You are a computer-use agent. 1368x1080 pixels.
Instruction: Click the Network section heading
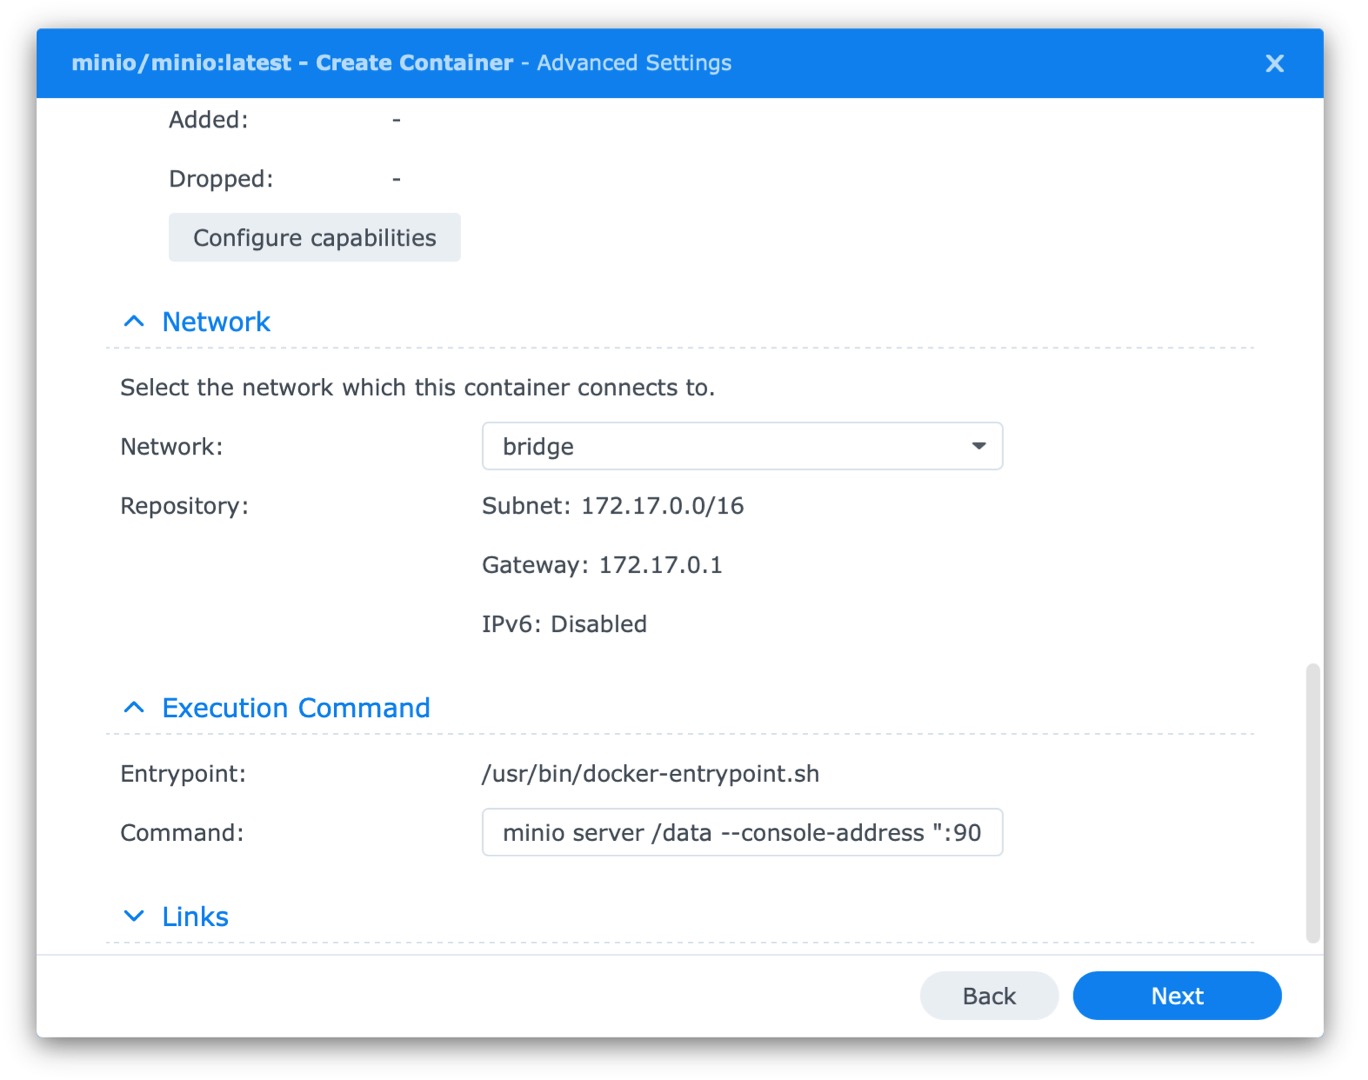[x=216, y=322]
